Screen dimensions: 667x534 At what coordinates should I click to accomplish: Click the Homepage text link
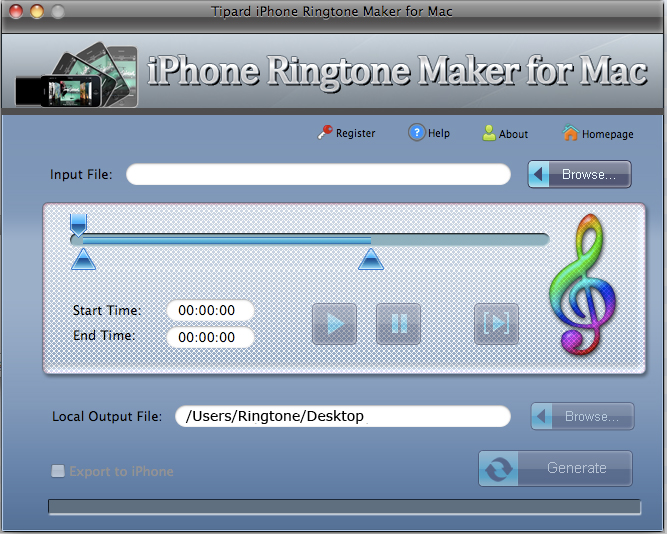607,134
